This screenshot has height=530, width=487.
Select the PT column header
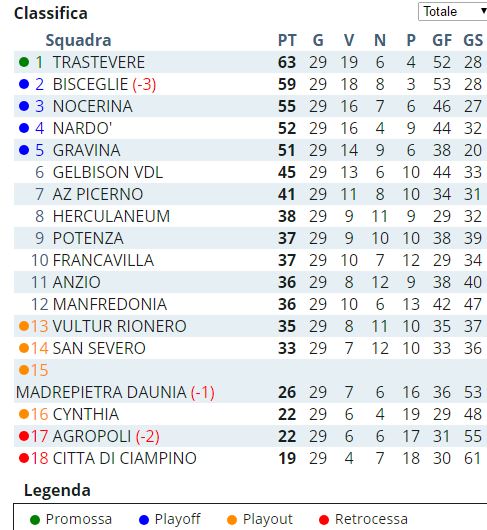[x=287, y=40]
